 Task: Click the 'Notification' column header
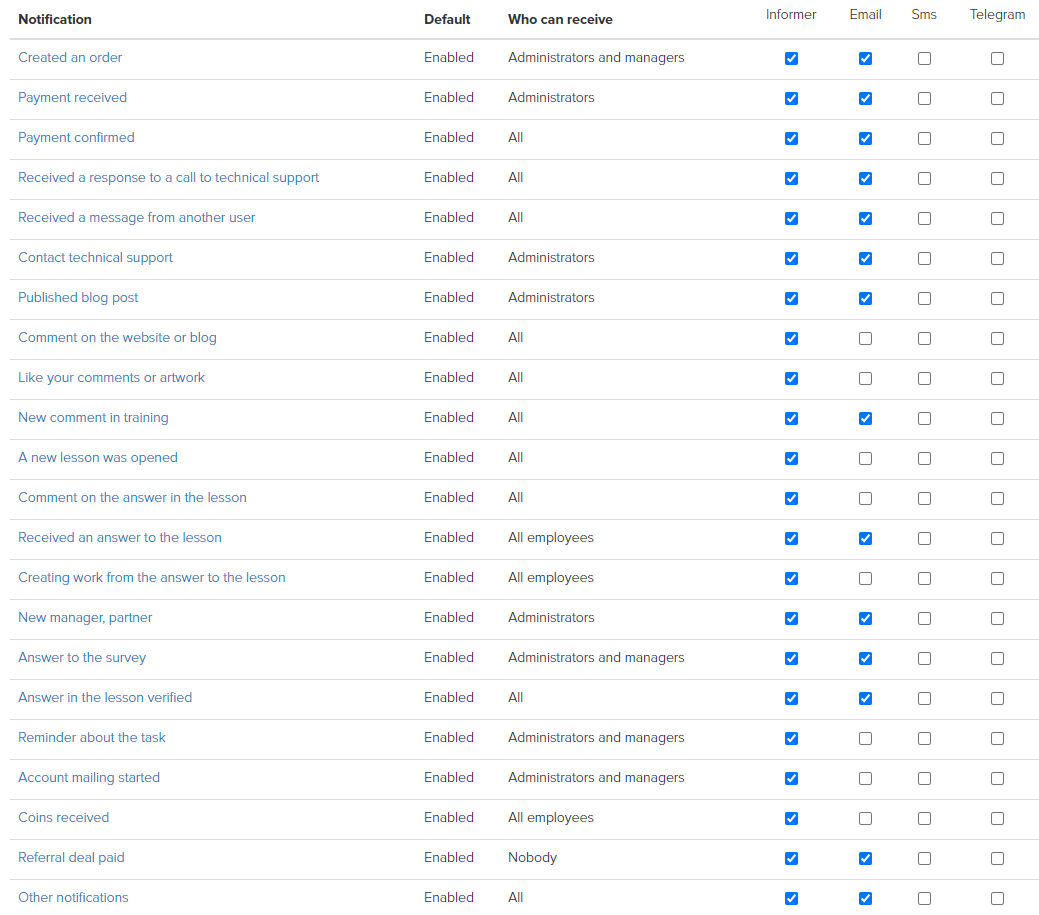coord(55,19)
